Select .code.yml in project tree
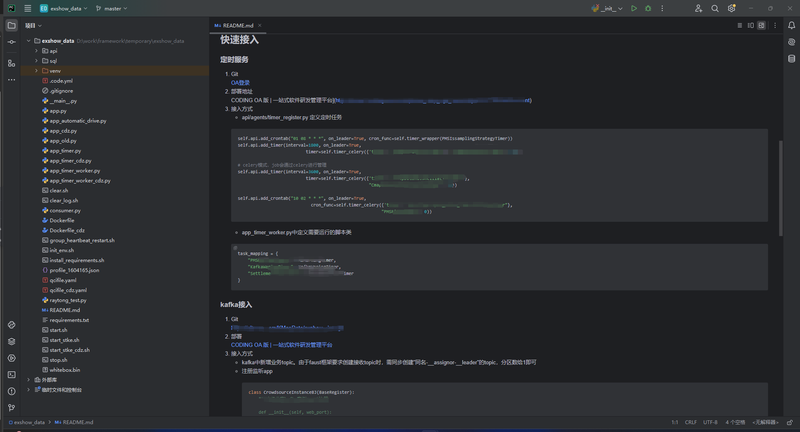 pyautogui.click(x=61, y=81)
